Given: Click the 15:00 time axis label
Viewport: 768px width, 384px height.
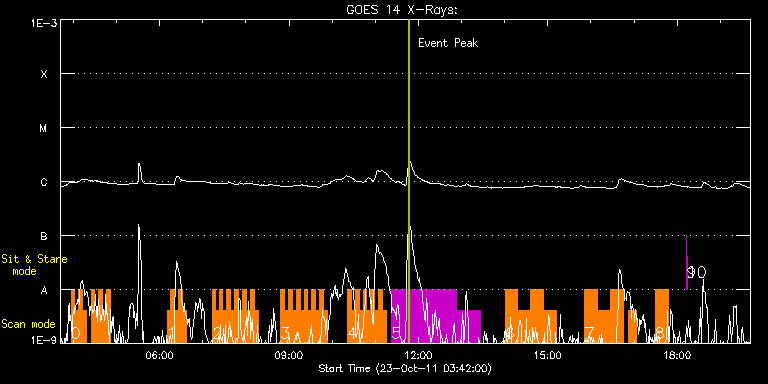Looking at the screenshot, I should point(547,355).
